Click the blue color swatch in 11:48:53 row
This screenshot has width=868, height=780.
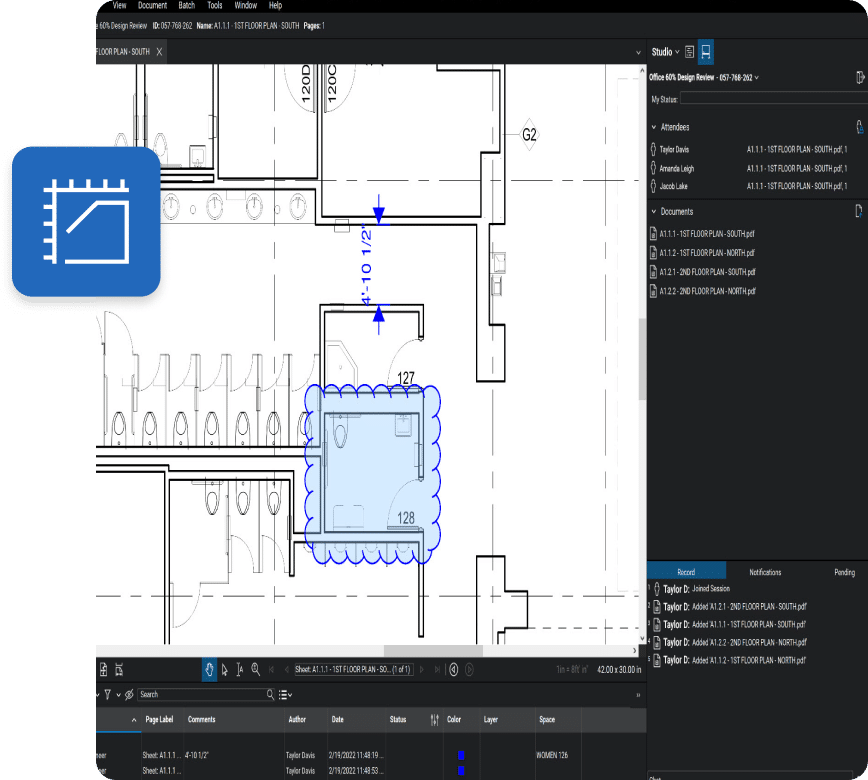461,771
